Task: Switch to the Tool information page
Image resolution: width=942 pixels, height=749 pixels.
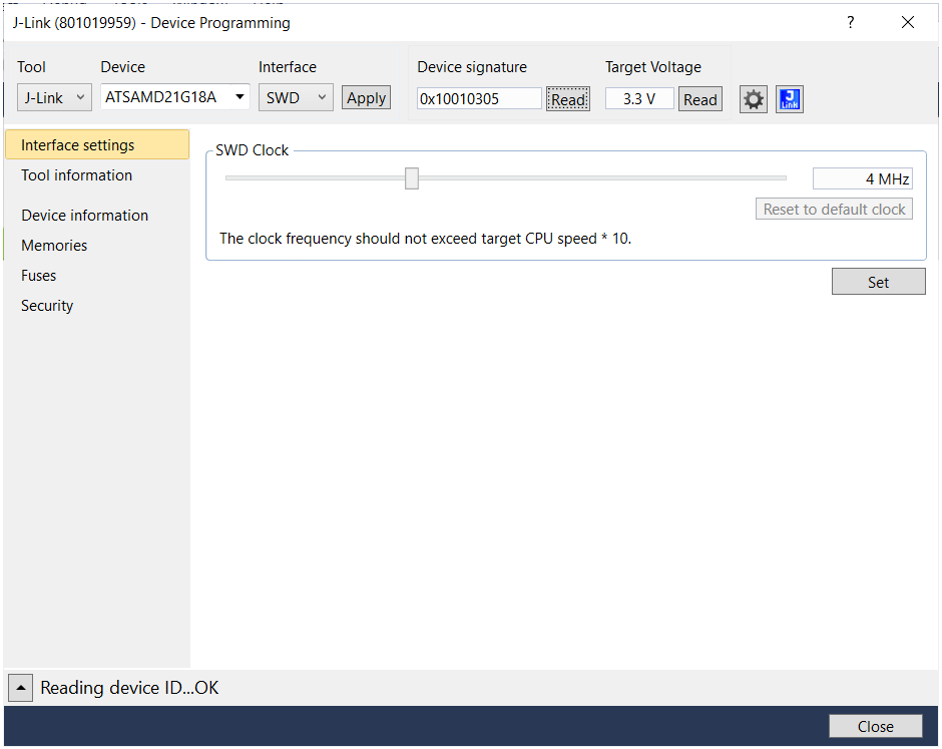Action: 77,176
